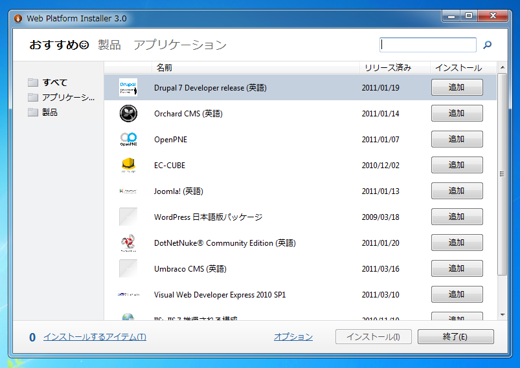Click the DotNetNuke logo icon
This screenshot has height=368, width=520.
[128, 243]
